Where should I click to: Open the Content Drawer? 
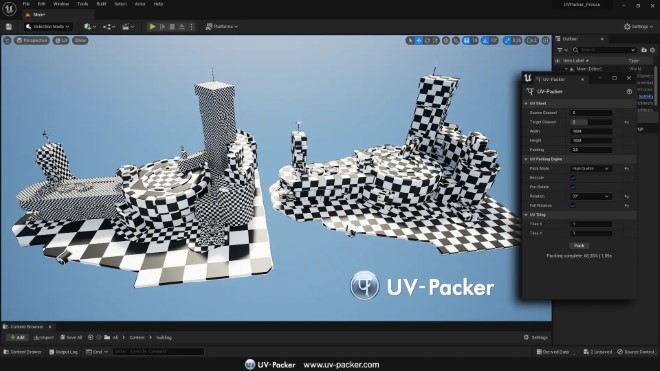[22, 352]
